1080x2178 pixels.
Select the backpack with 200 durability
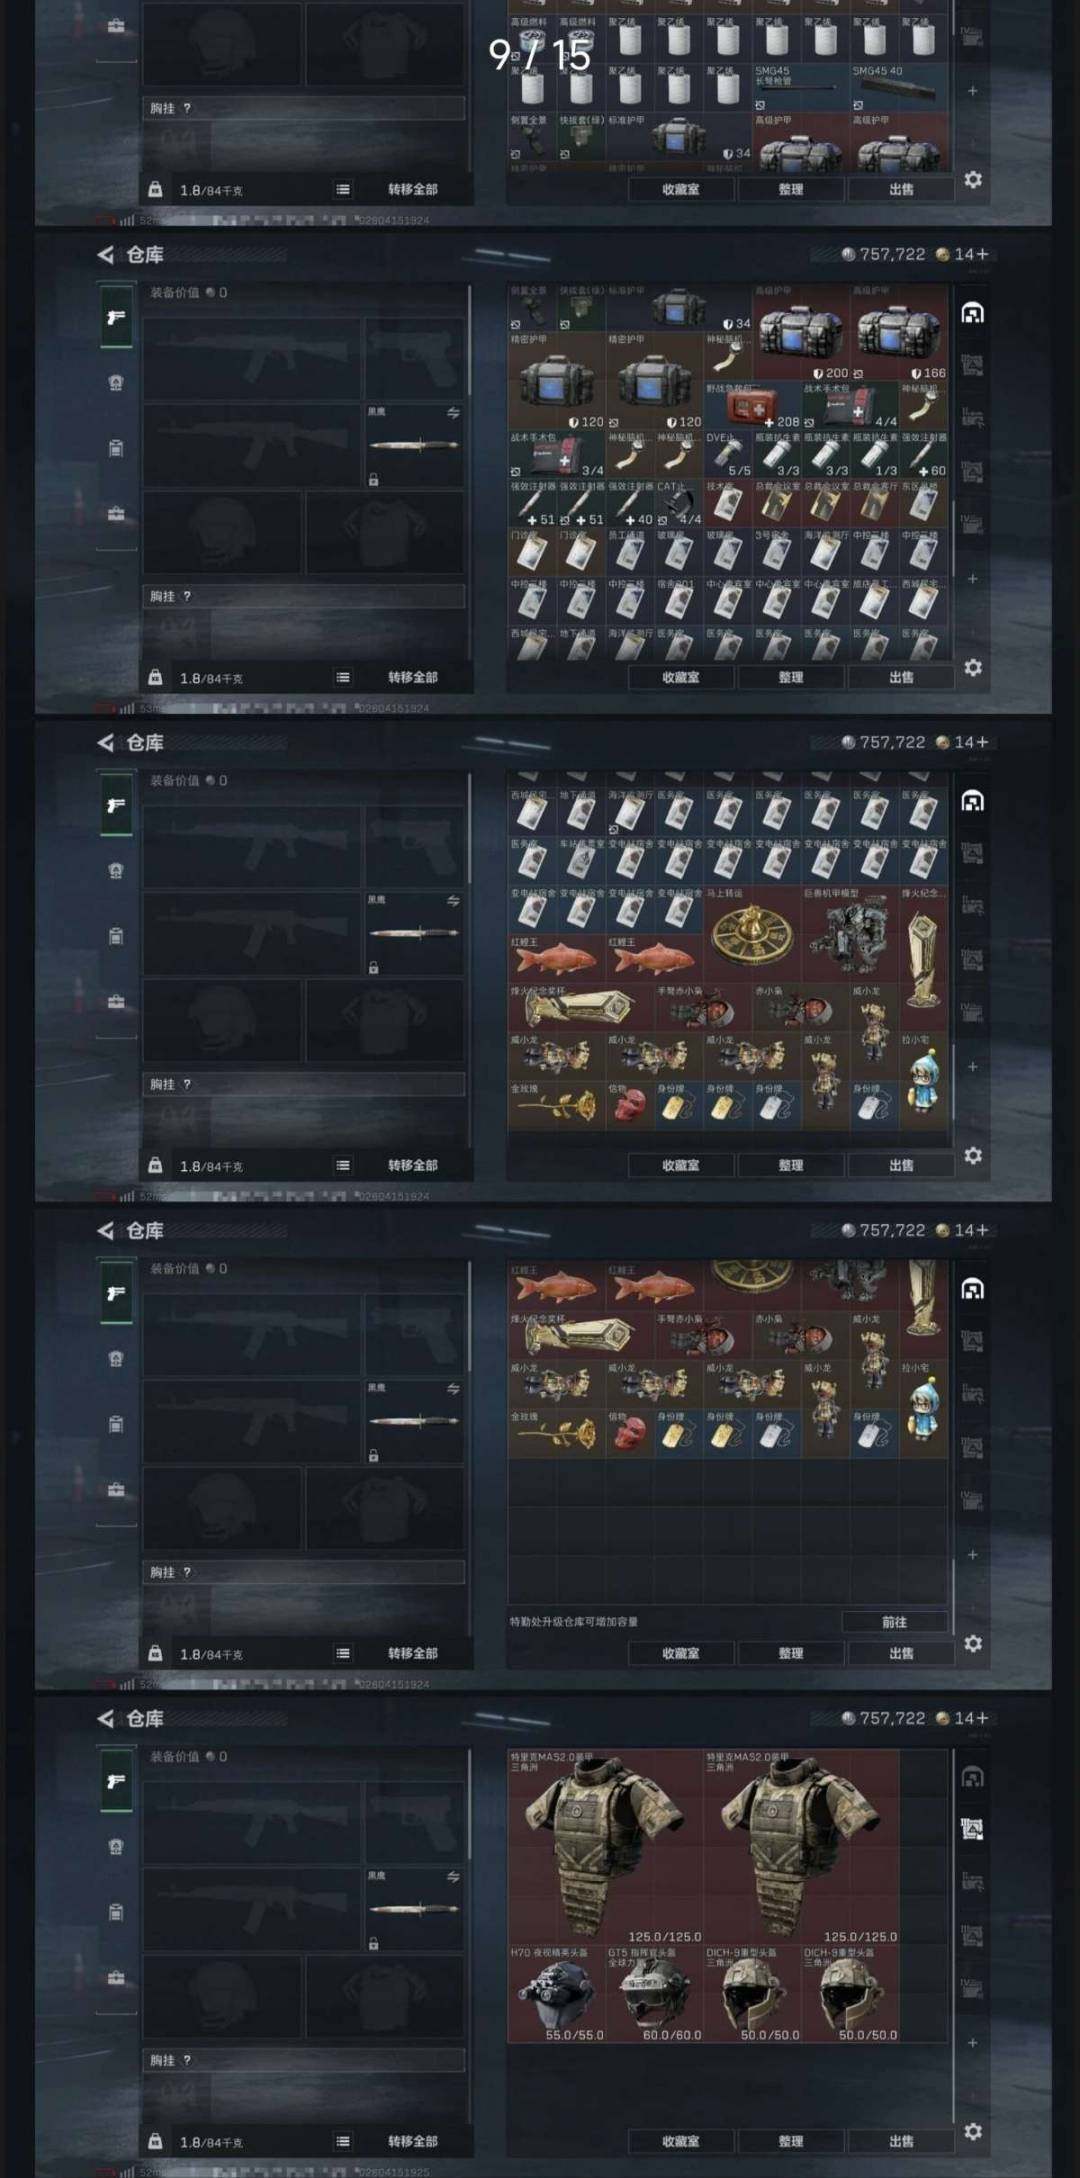800,333
